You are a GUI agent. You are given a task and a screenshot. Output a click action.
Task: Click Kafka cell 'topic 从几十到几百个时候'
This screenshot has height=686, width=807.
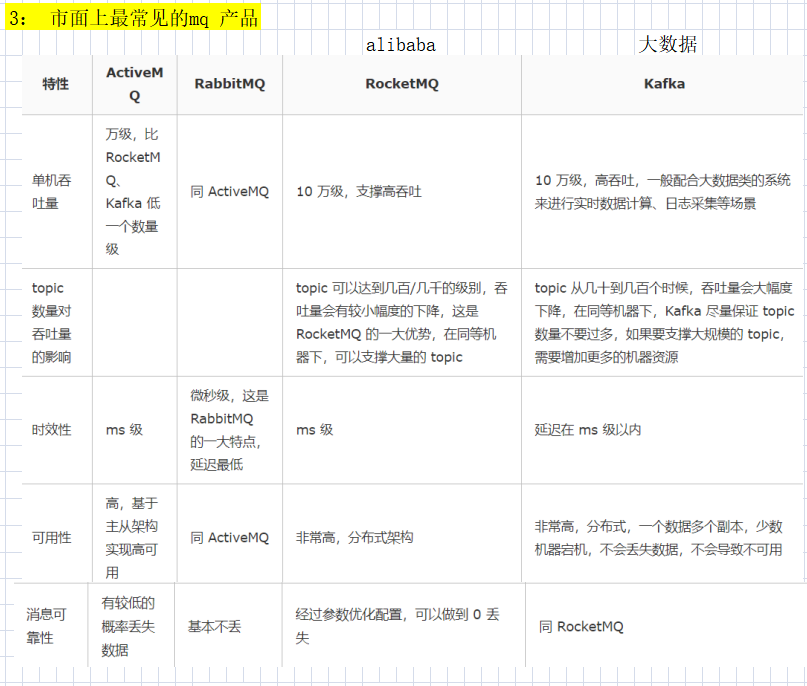point(664,322)
